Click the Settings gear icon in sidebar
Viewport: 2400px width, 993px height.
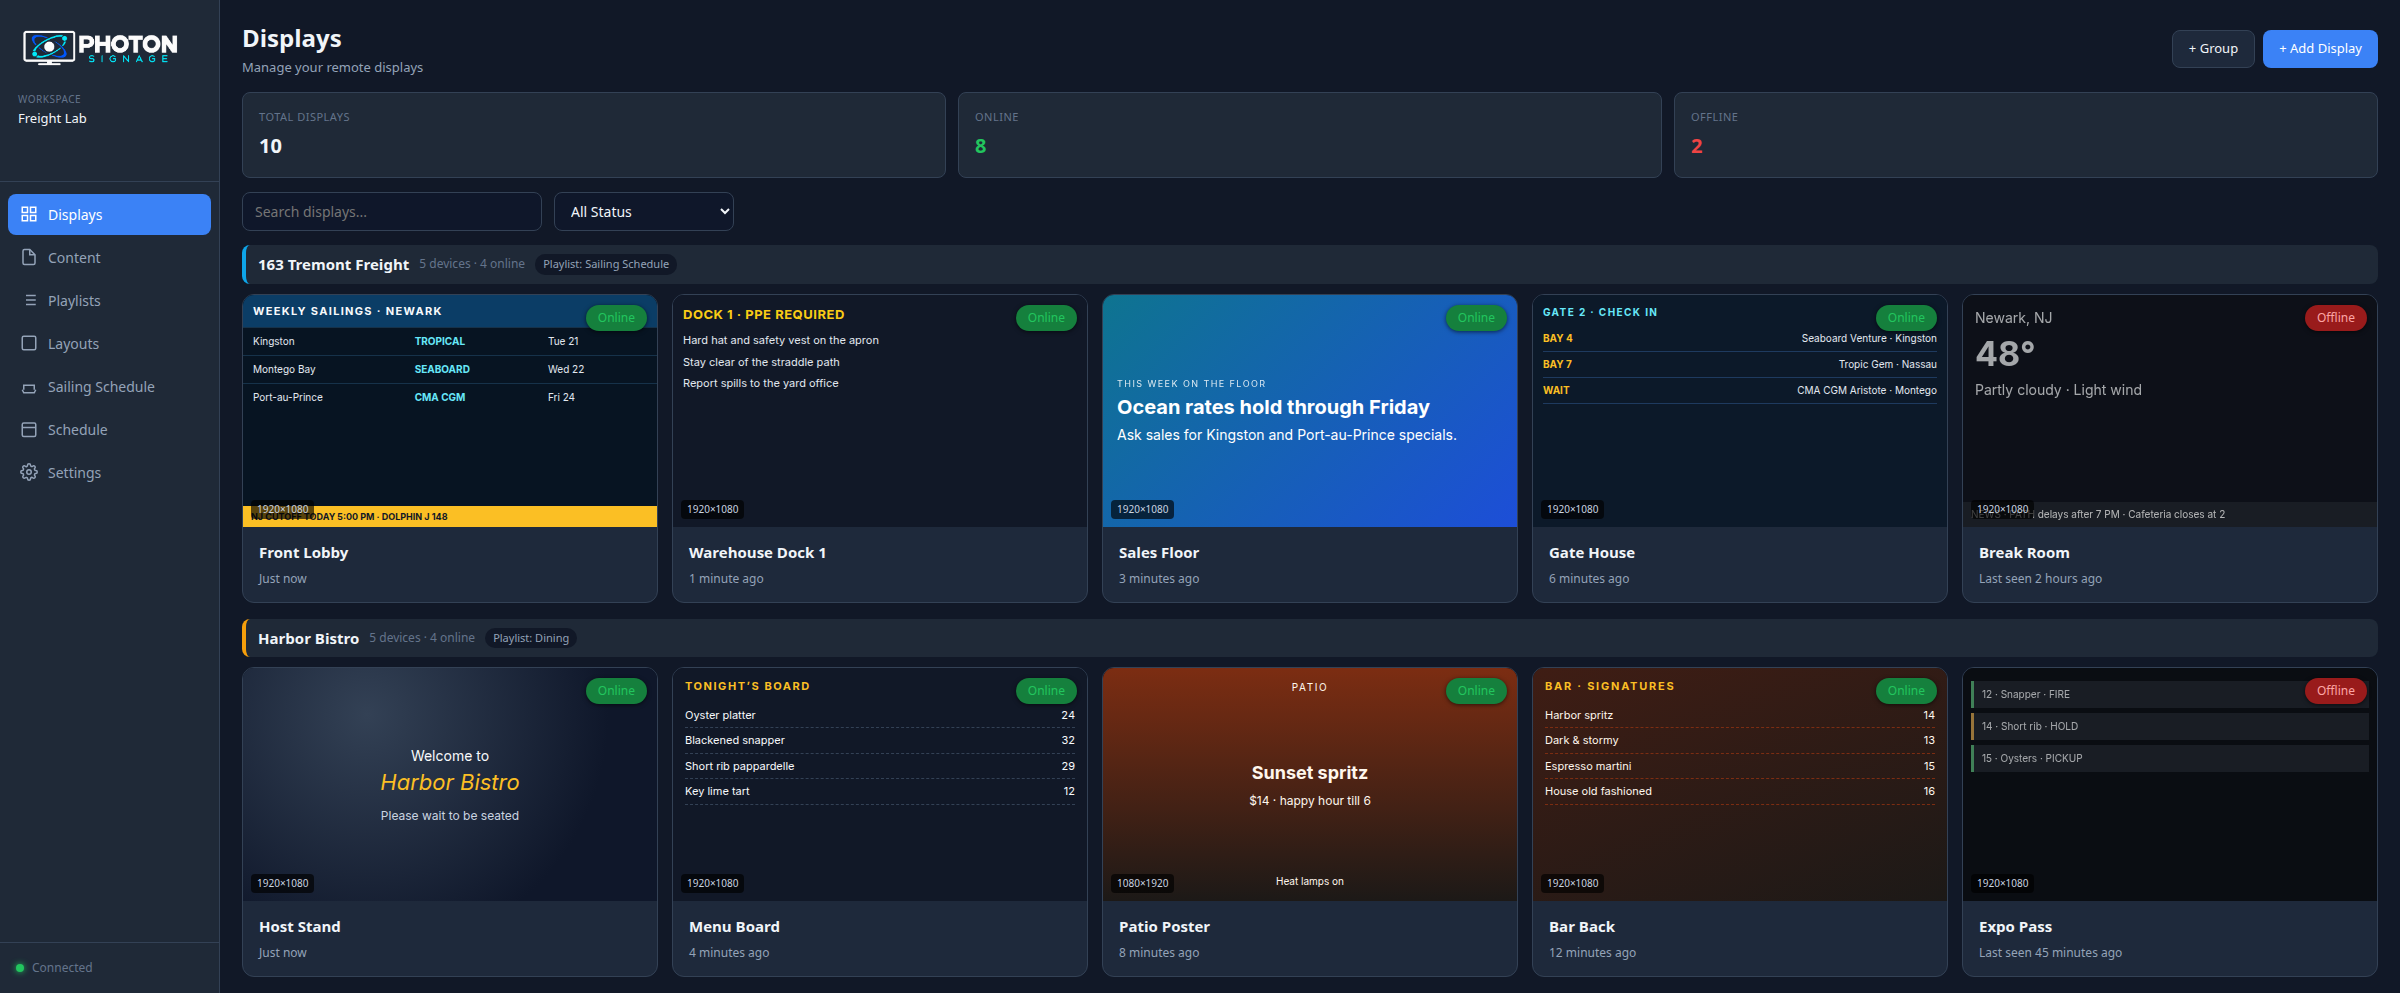pos(29,472)
